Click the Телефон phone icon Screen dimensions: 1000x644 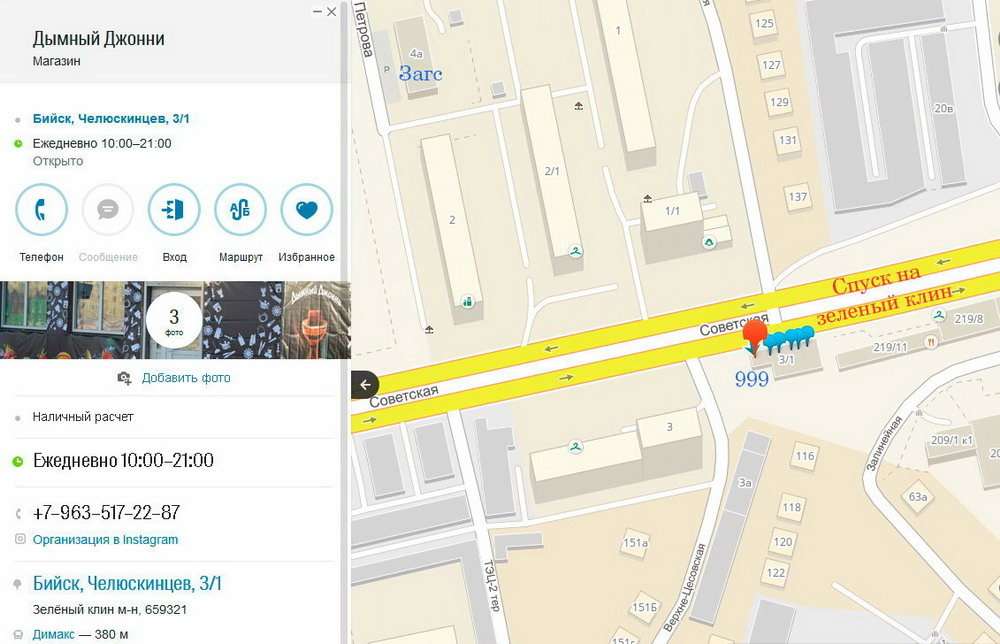pos(41,210)
